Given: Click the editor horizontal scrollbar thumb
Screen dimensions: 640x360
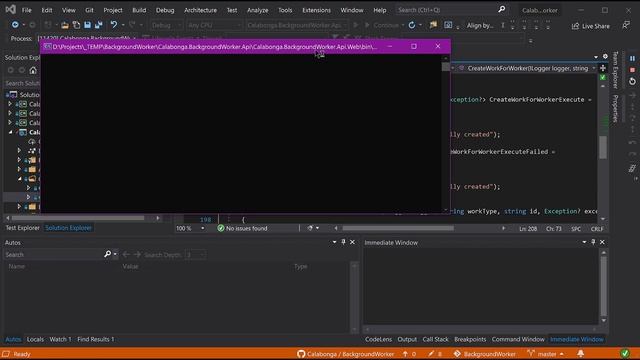Looking at the screenshot, I should point(398,228).
